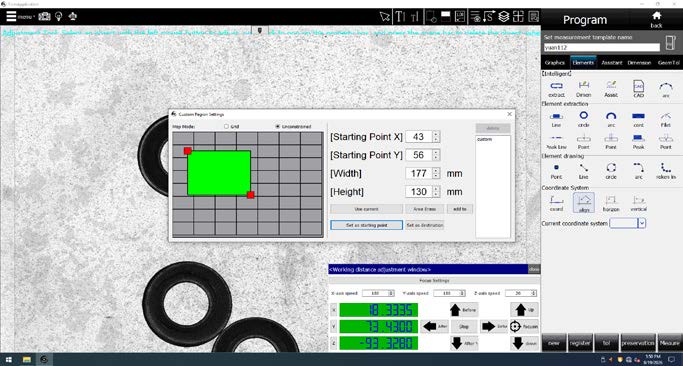Switch to the Assistant tab
Image resolution: width=683 pixels, height=366 pixels.
(x=612, y=63)
